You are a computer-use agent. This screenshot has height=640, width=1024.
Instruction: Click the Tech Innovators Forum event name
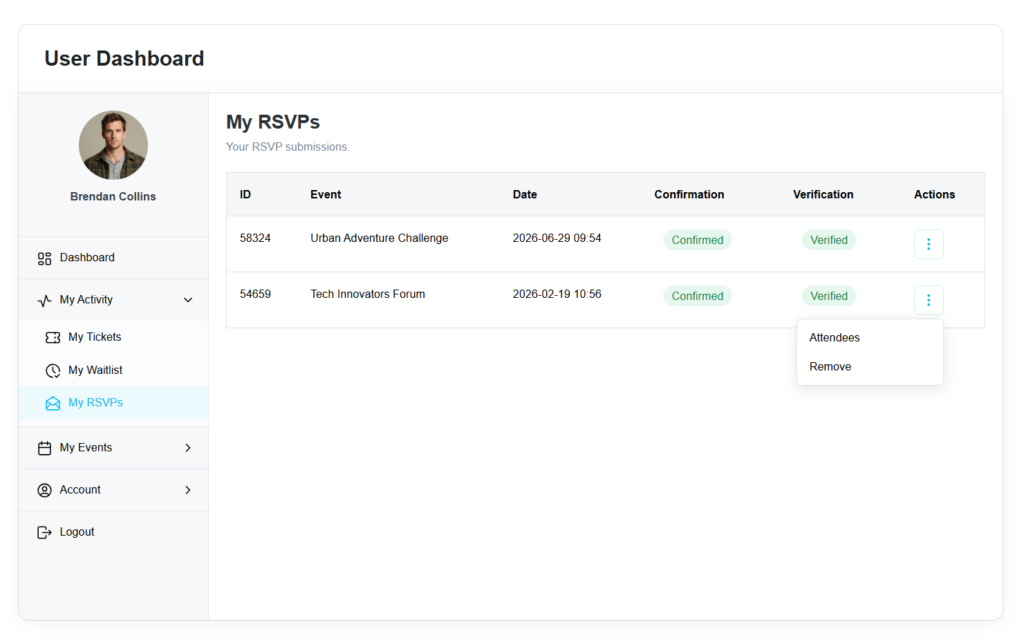click(x=367, y=295)
